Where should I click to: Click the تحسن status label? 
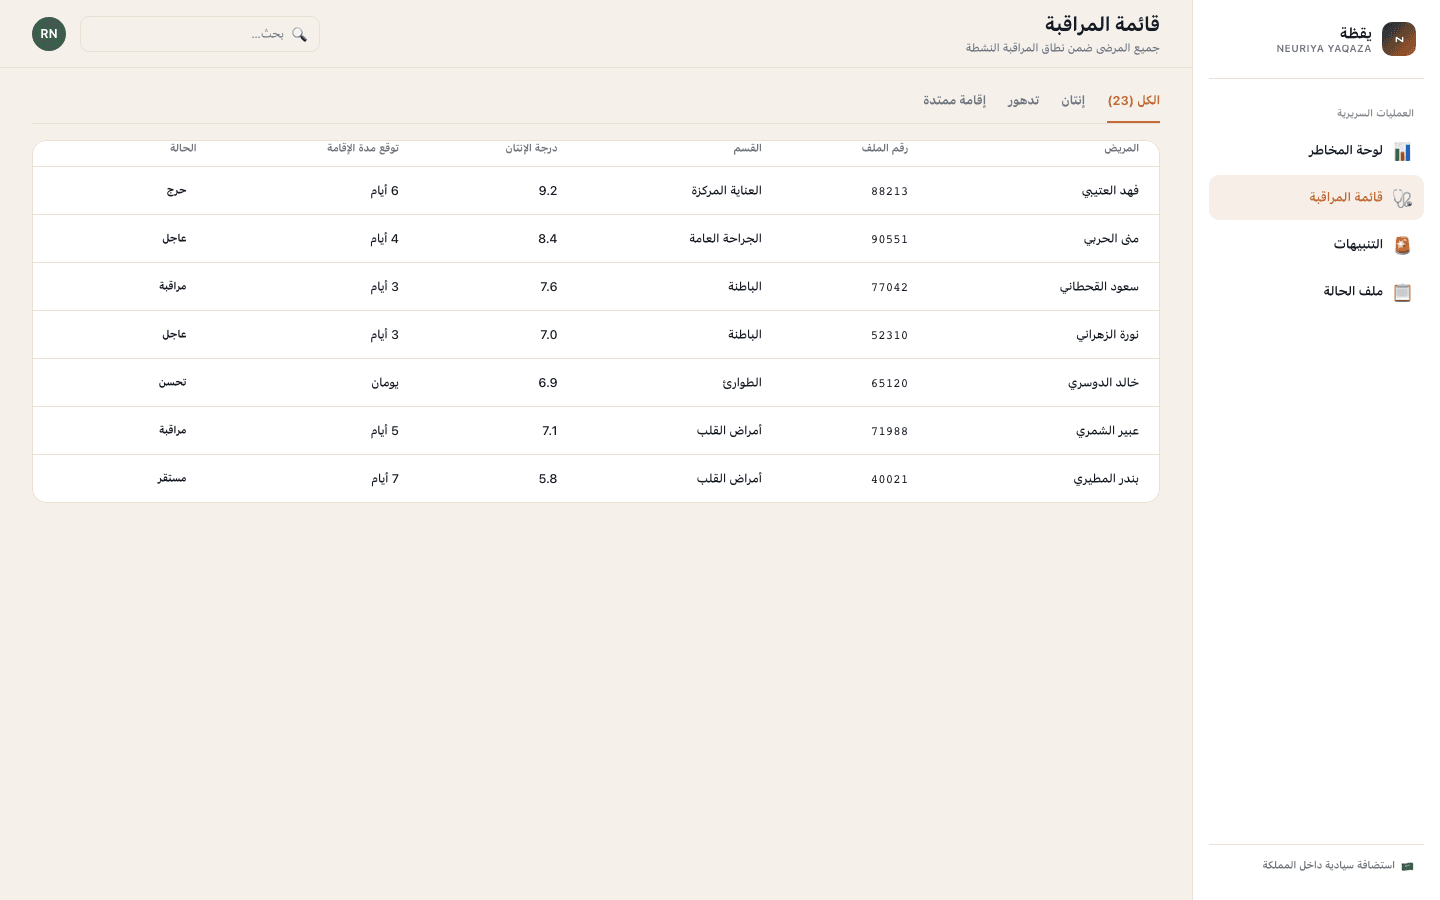click(x=173, y=382)
